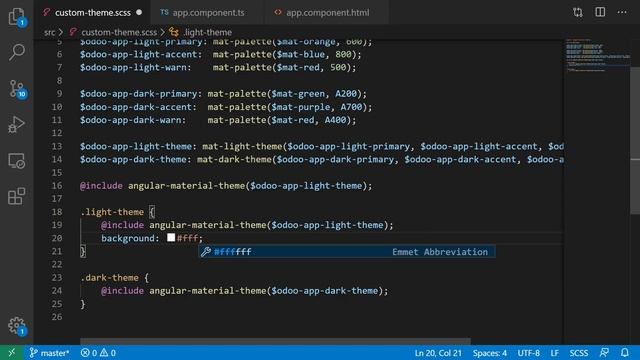Open the Extensions view

[17, 196]
